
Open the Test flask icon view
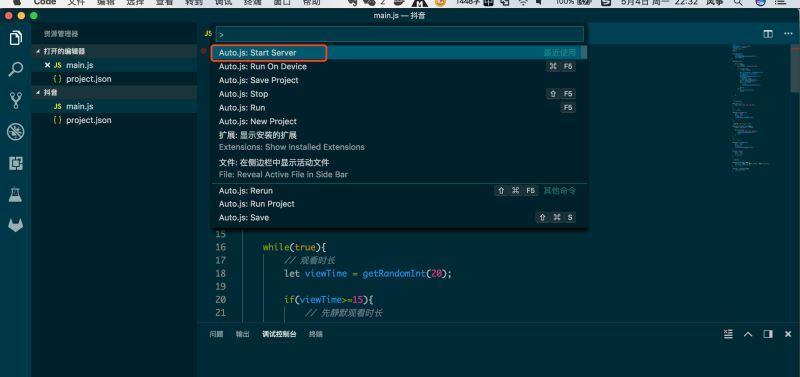pos(15,194)
